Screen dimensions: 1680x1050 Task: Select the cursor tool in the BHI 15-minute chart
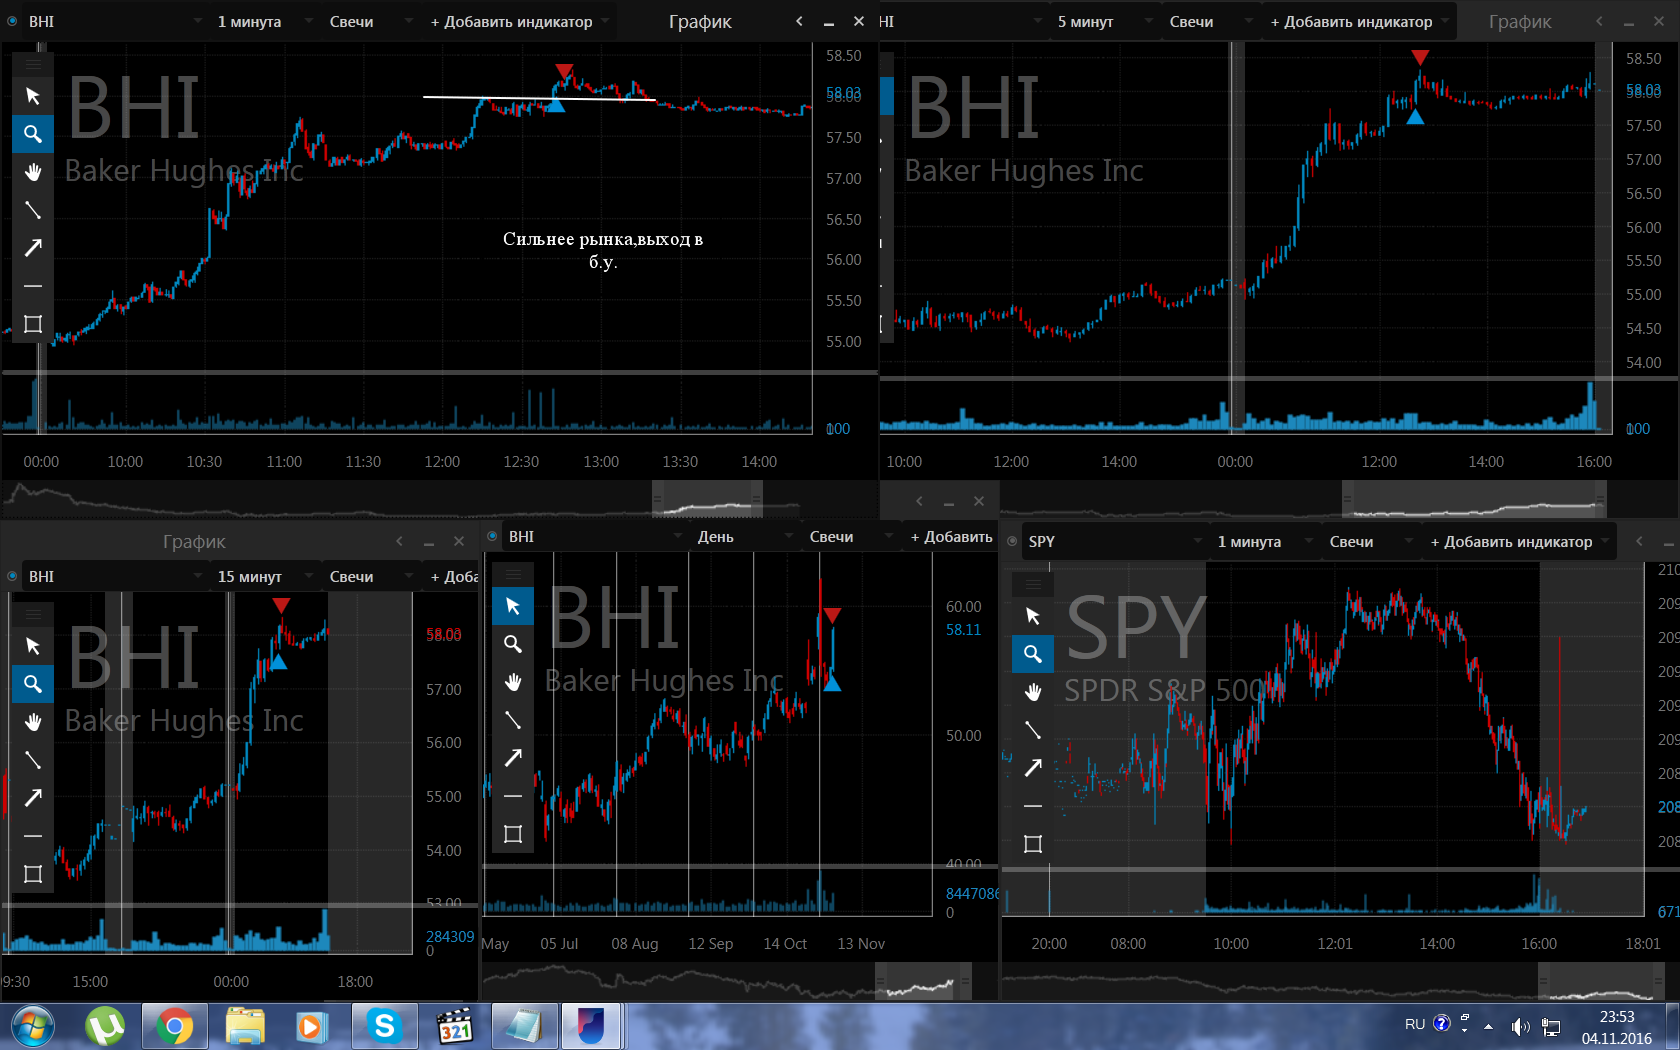[33, 646]
